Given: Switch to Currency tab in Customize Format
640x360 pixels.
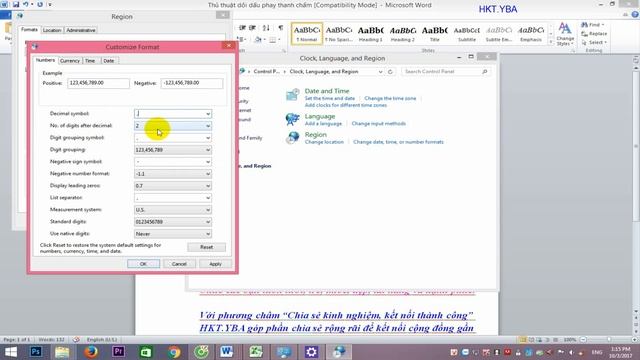Looking at the screenshot, I should pos(70,61).
